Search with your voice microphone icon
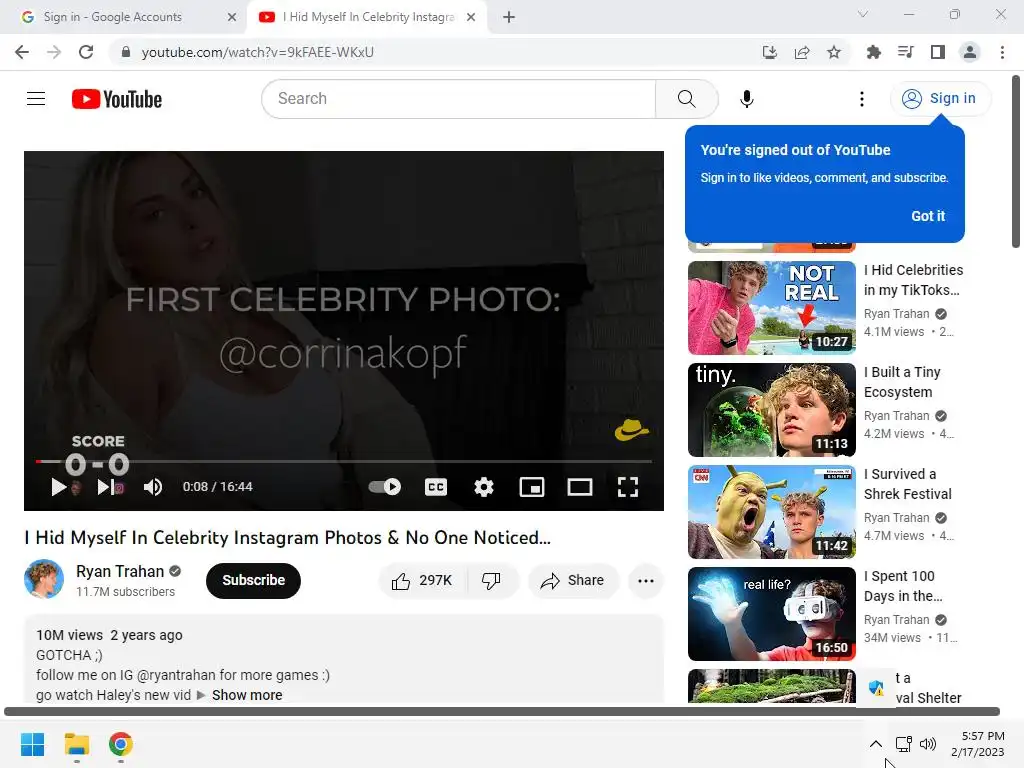 [746, 99]
